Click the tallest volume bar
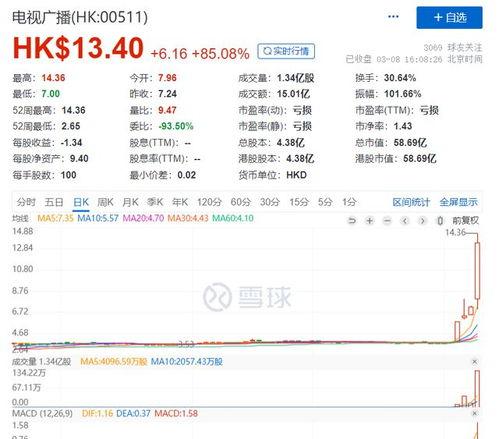The width and height of the screenshot is (499, 439). [x=477, y=389]
